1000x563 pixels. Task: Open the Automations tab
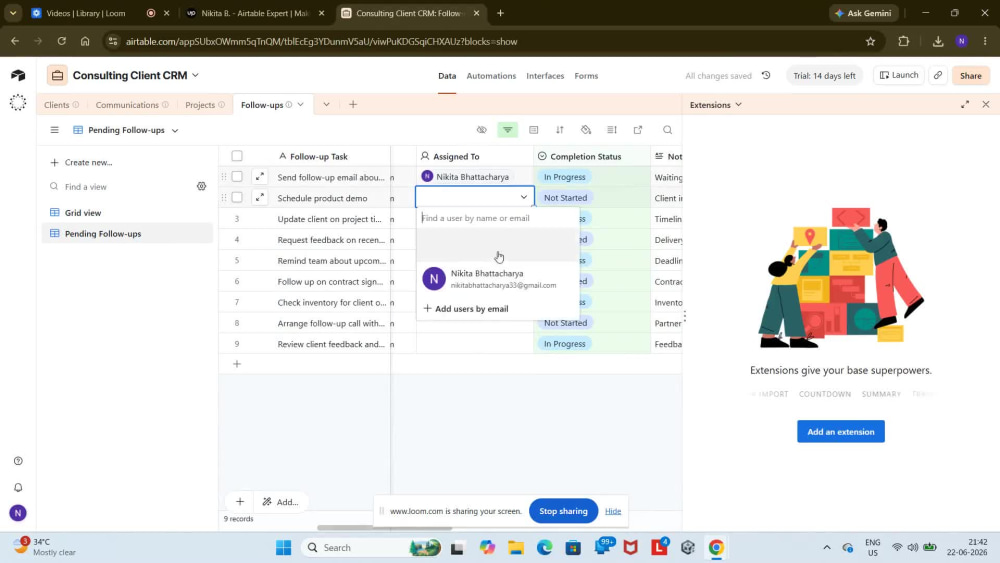pos(491,75)
